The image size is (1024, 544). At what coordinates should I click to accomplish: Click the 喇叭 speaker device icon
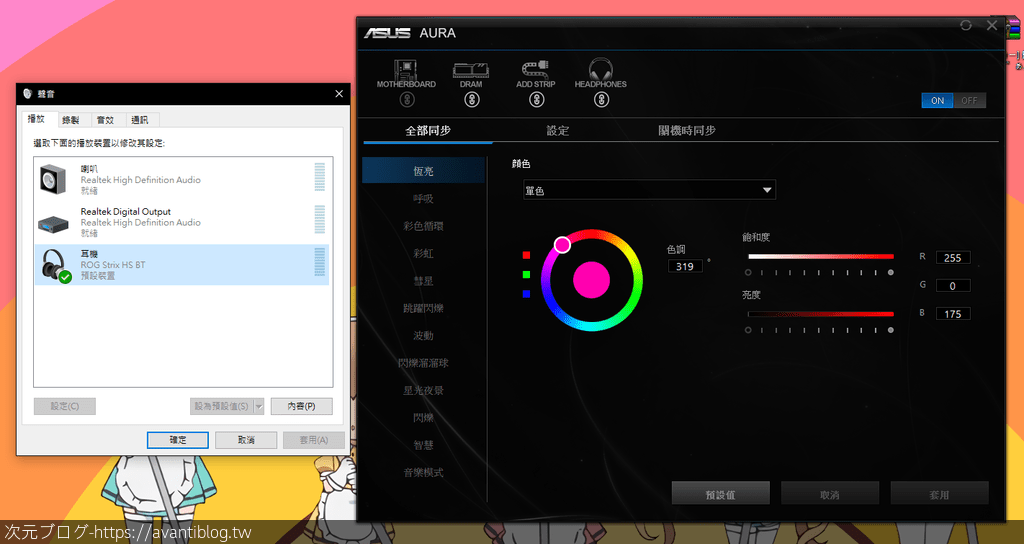(x=53, y=179)
